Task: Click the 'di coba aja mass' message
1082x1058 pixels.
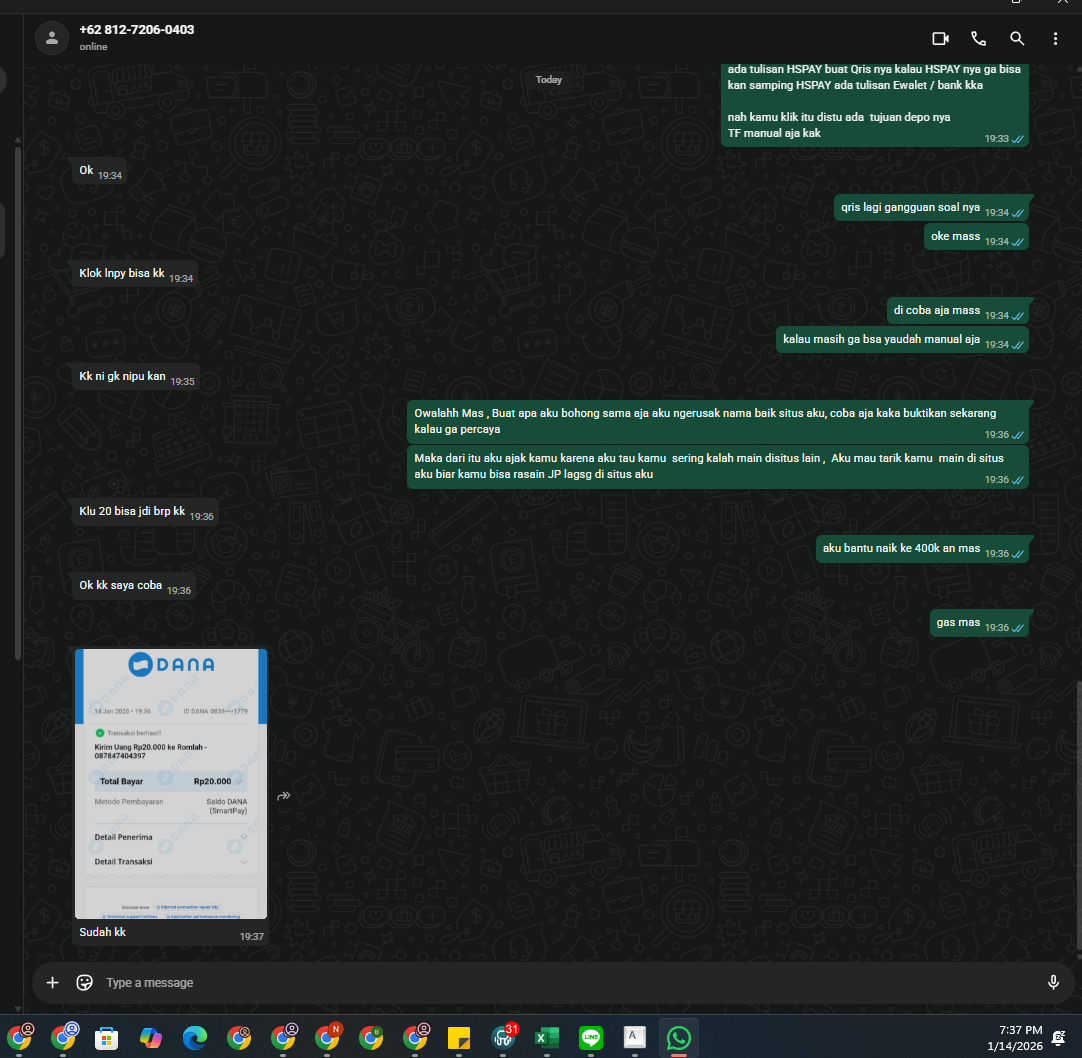Action: (x=957, y=311)
